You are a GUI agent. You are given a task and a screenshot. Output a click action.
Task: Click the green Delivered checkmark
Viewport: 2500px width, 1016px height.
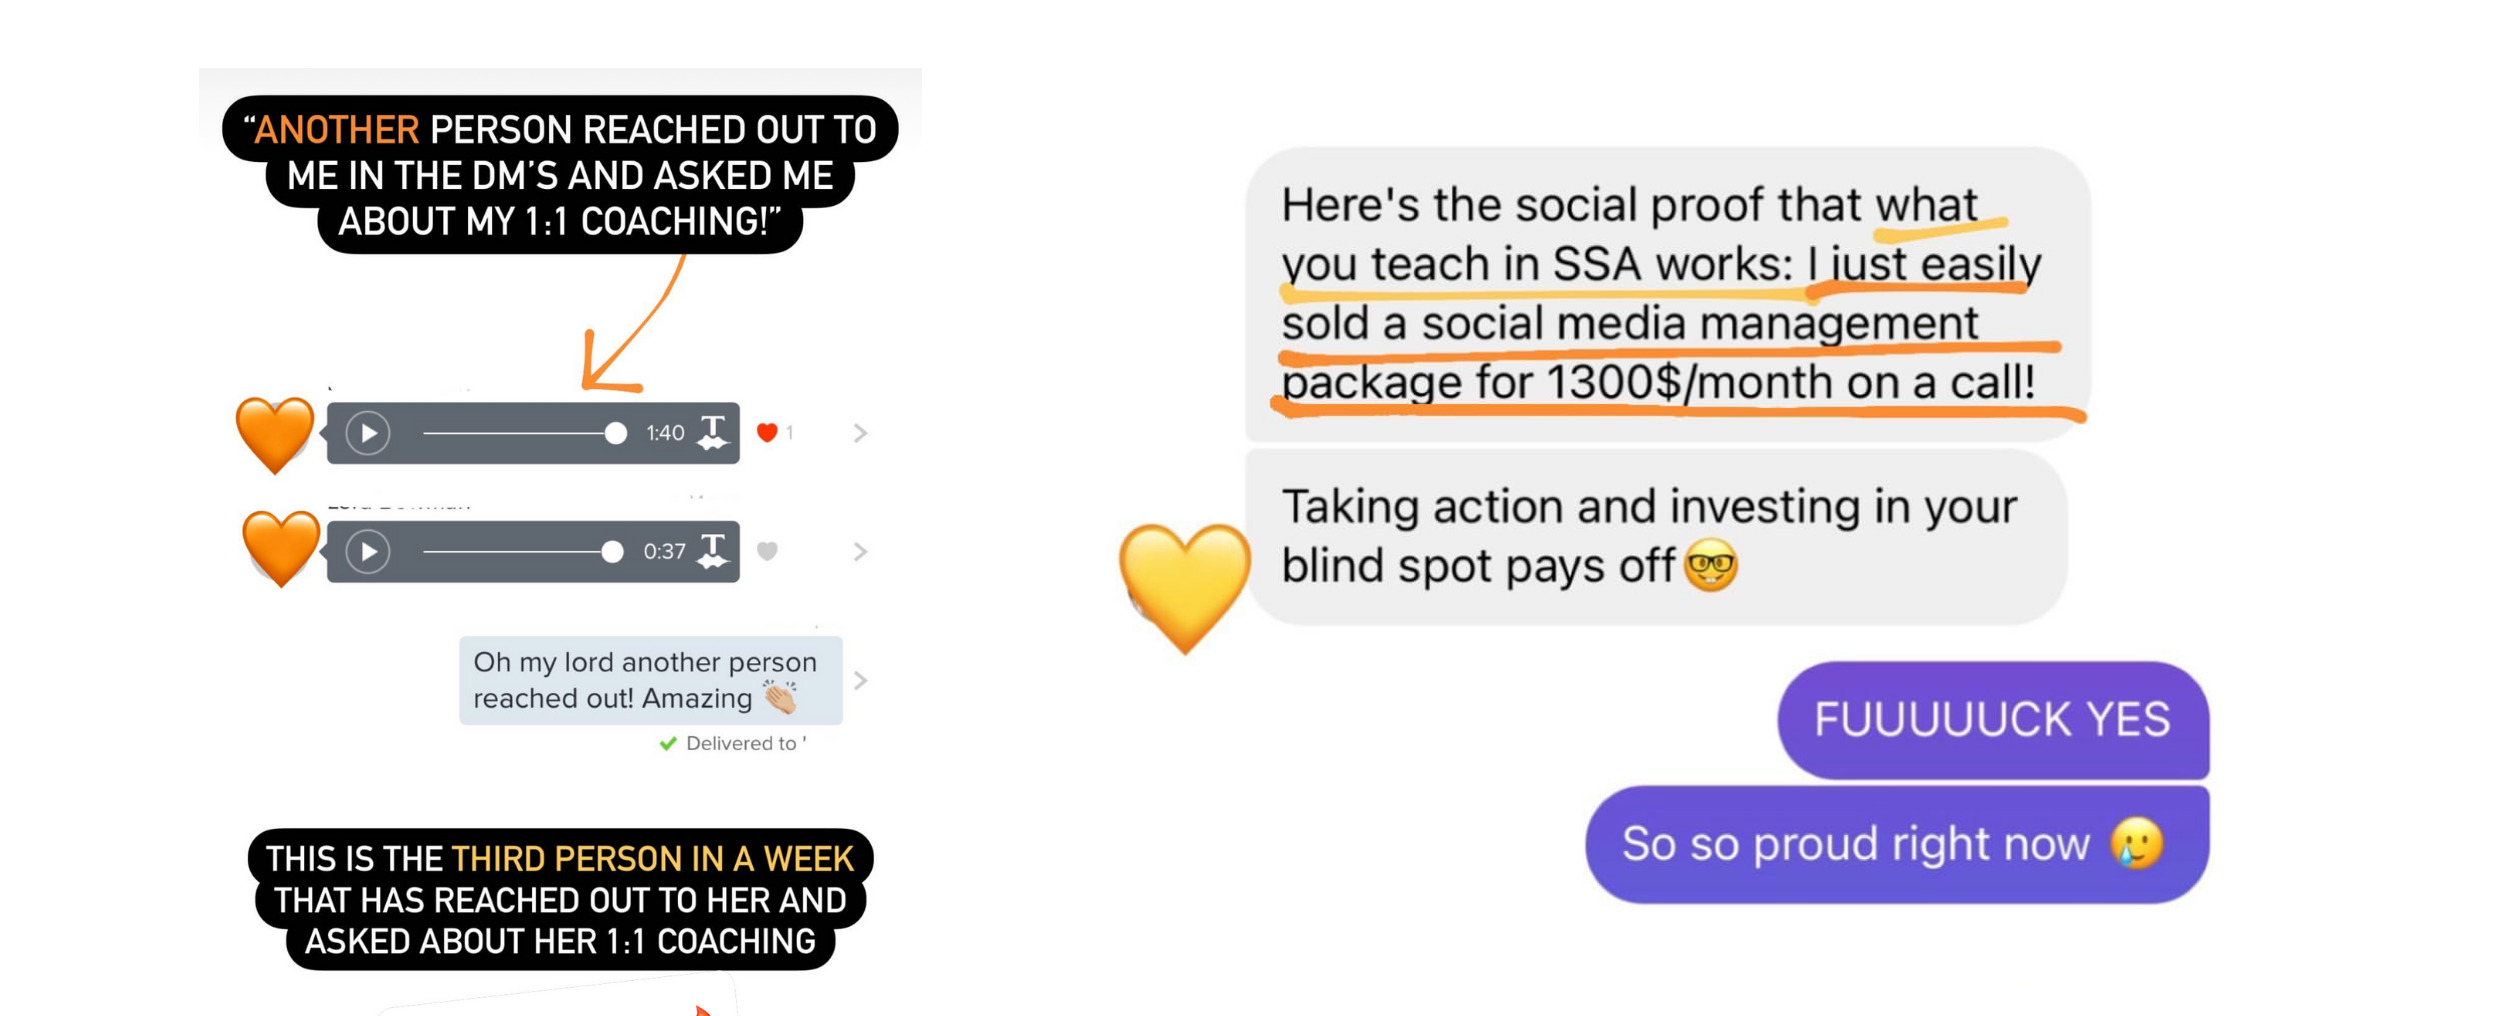click(x=668, y=743)
